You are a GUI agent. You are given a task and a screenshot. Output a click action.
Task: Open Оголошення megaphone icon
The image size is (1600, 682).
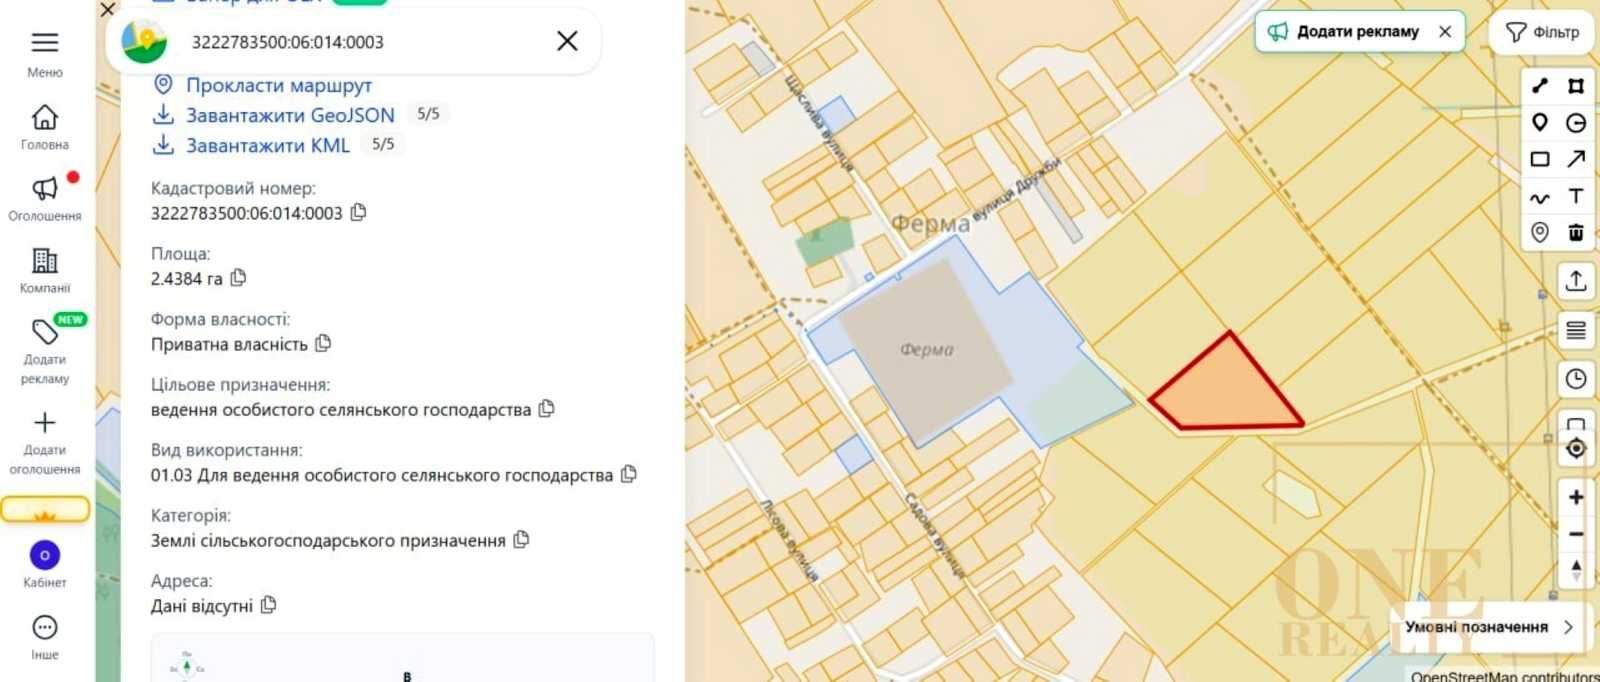(x=45, y=188)
